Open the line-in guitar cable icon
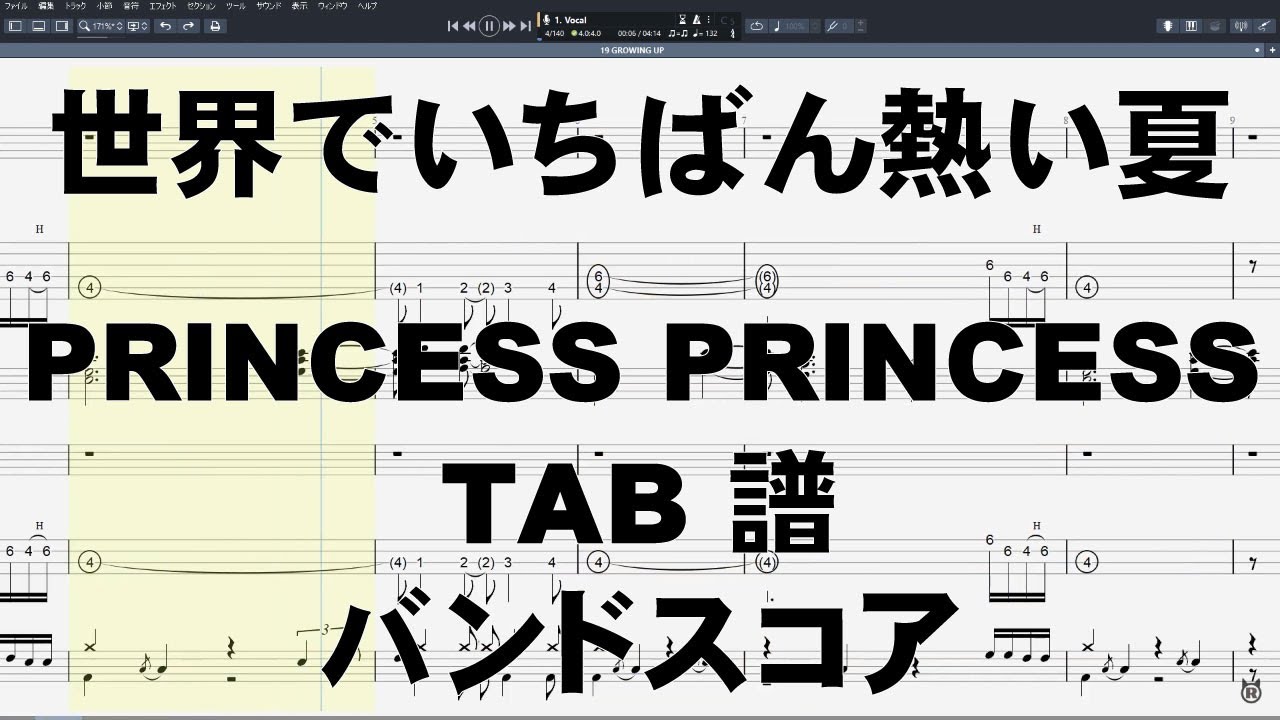The height and width of the screenshot is (720, 1280). 1262,26
